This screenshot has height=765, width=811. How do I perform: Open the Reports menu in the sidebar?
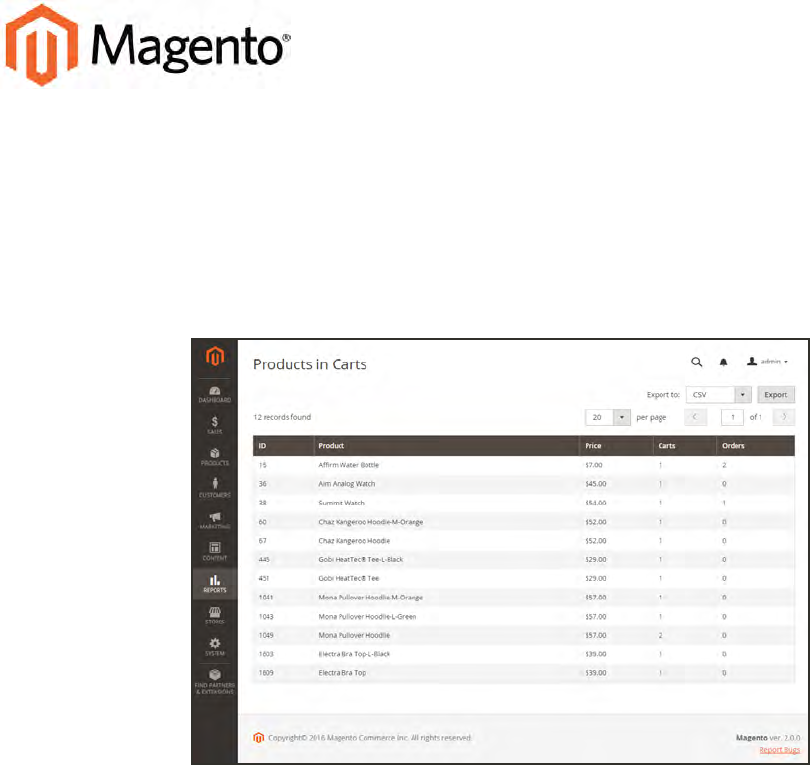click(x=215, y=584)
